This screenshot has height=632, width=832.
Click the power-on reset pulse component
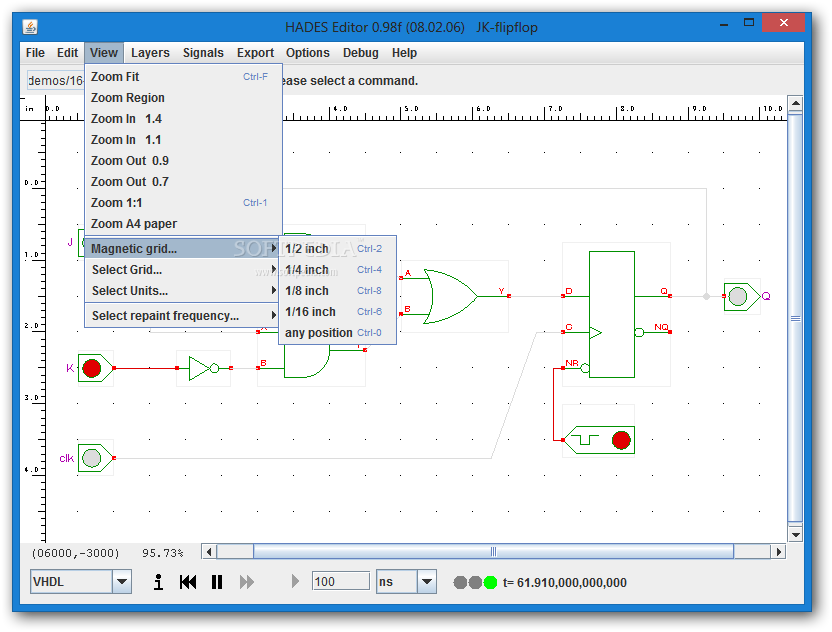pyautogui.click(x=599, y=440)
